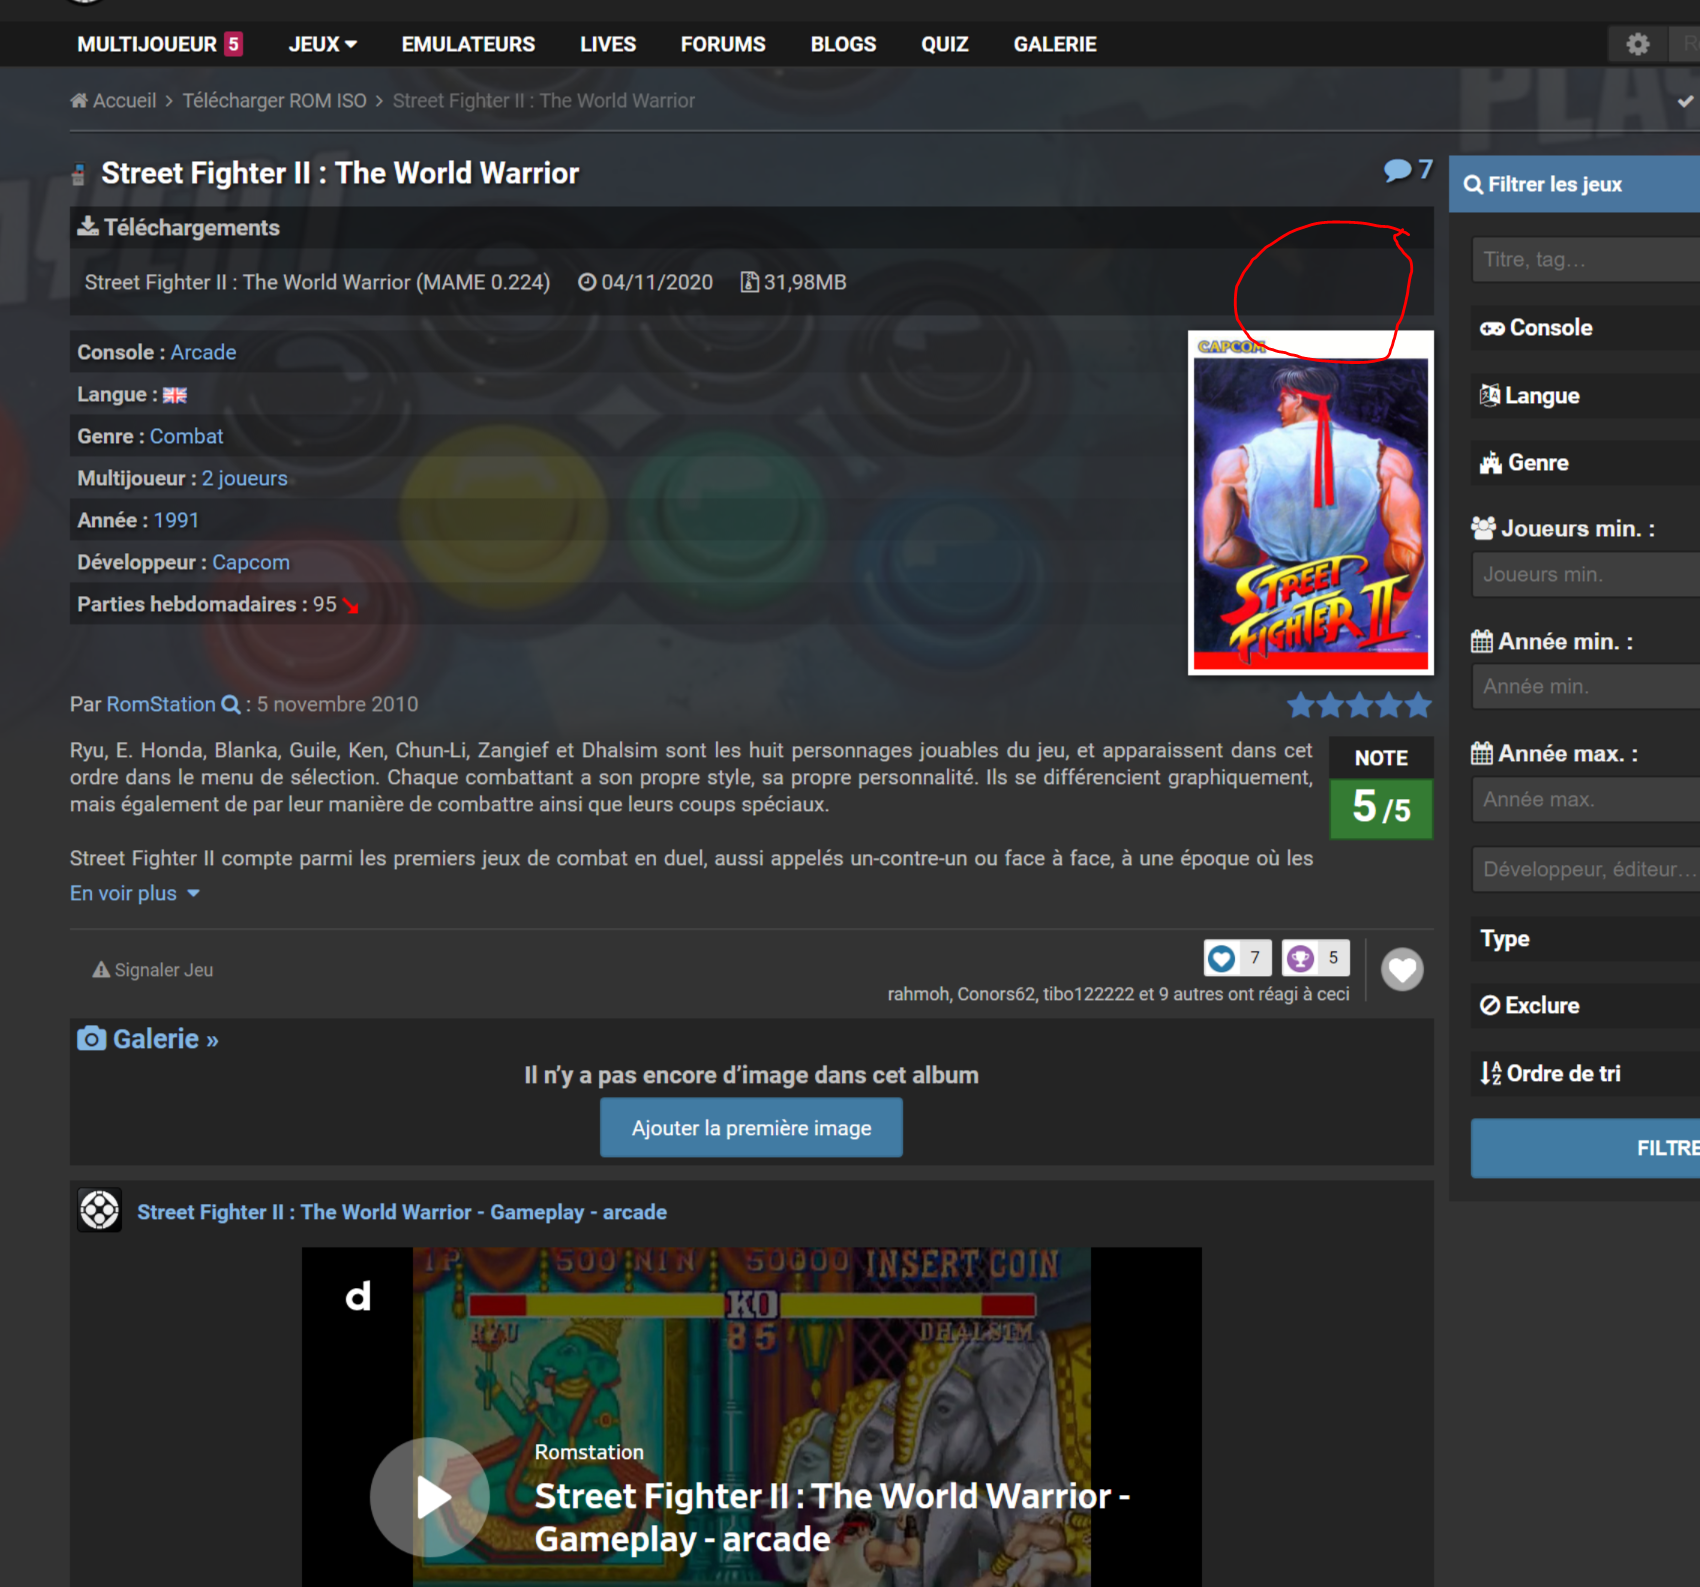Click the Arcade console link
This screenshot has height=1587, width=1700.
[203, 352]
